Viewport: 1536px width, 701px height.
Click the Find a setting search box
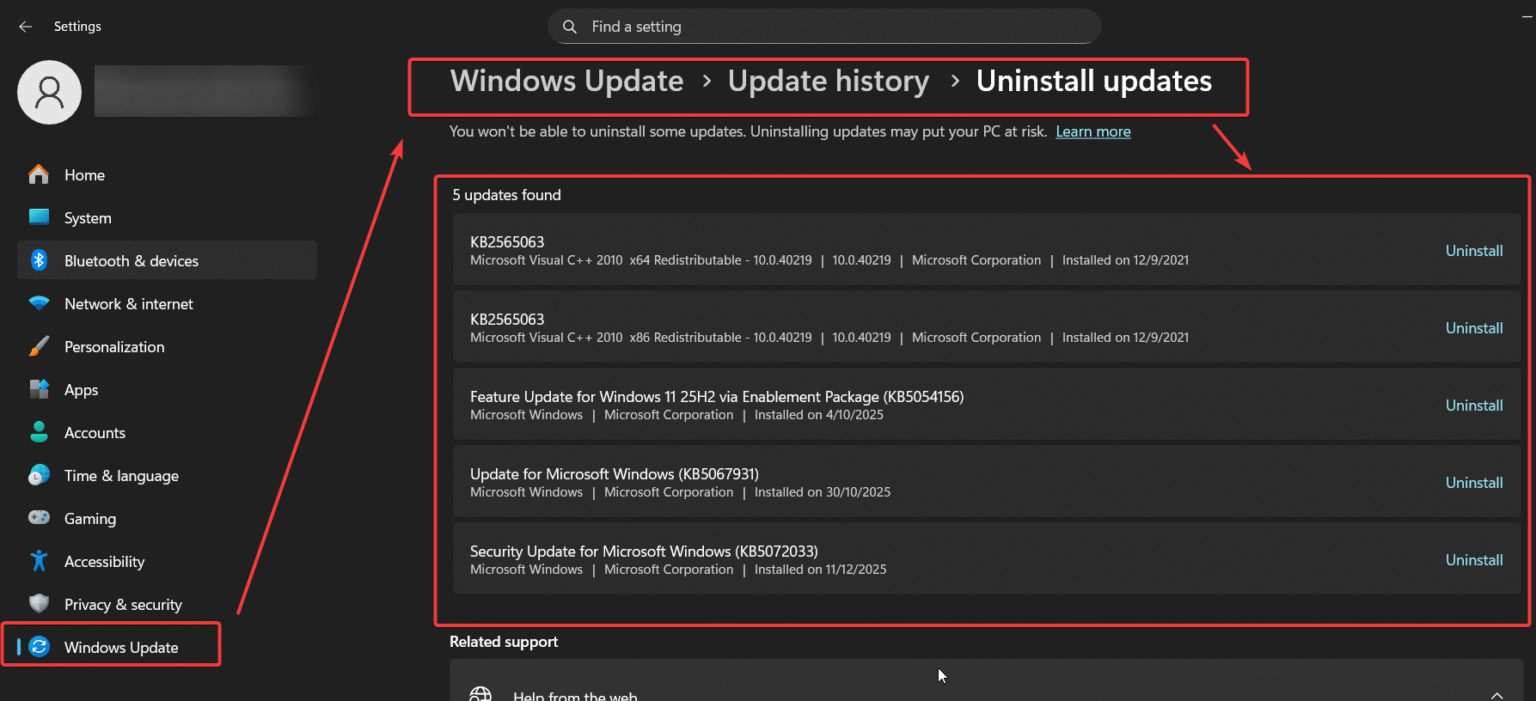click(824, 26)
